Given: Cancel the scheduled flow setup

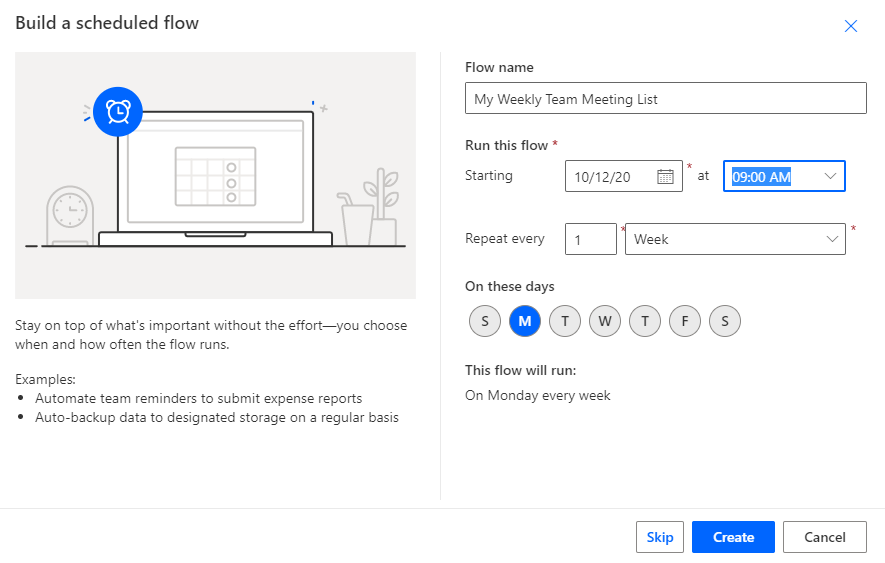Looking at the screenshot, I should (x=824, y=537).
